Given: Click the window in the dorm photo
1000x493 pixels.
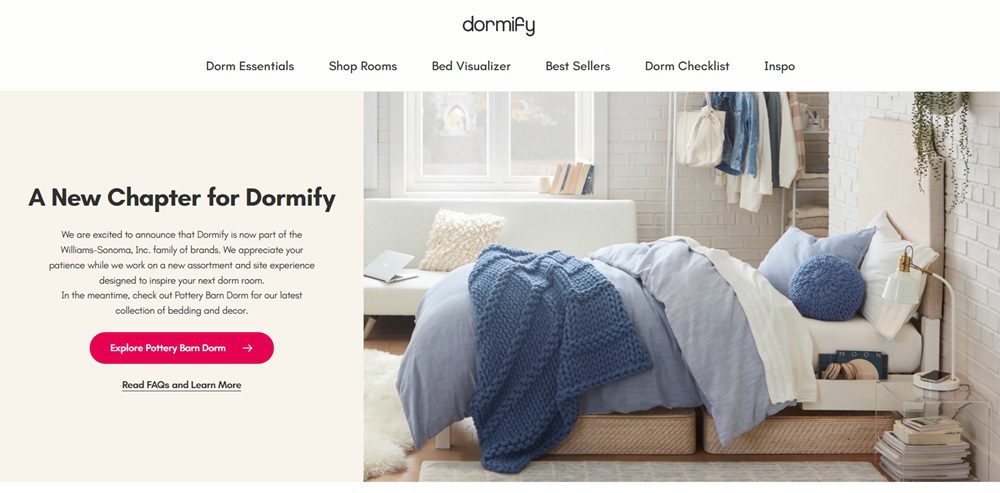Looking at the screenshot, I should click(x=499, y=142).
